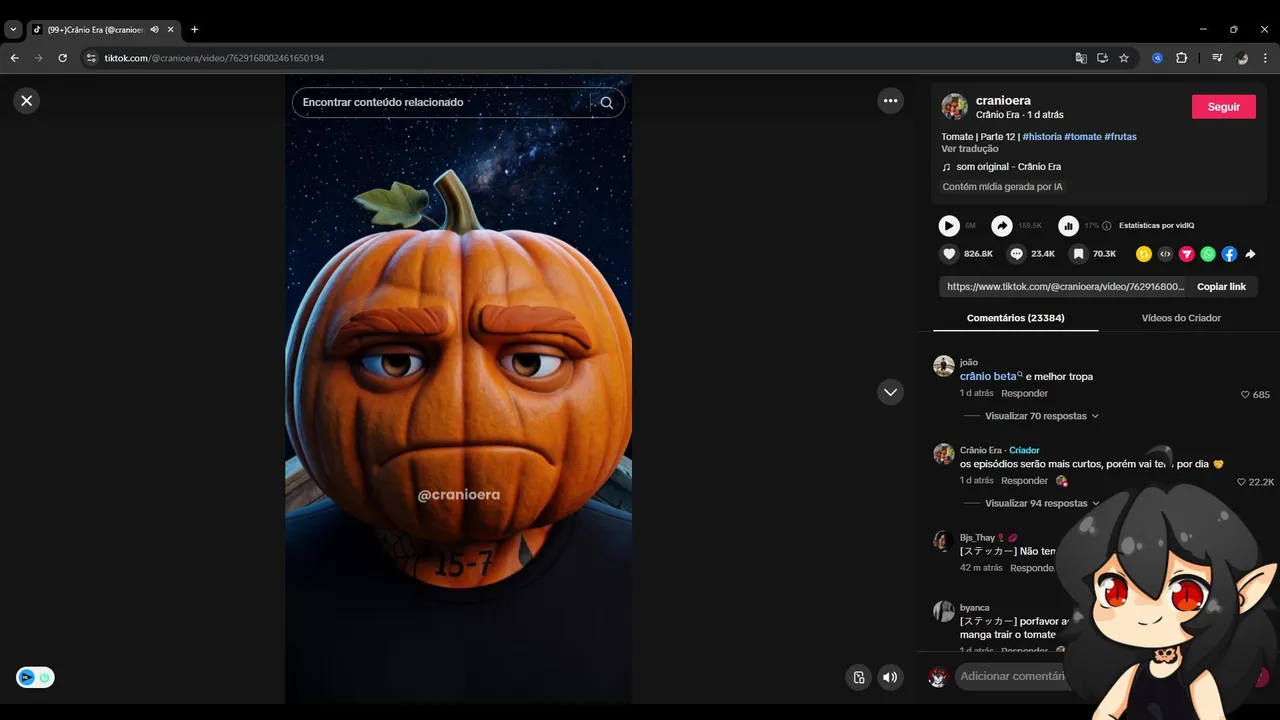Click the search magnifier in the related content bar
The image size is (1280, 720).
(x=607, y=102)
